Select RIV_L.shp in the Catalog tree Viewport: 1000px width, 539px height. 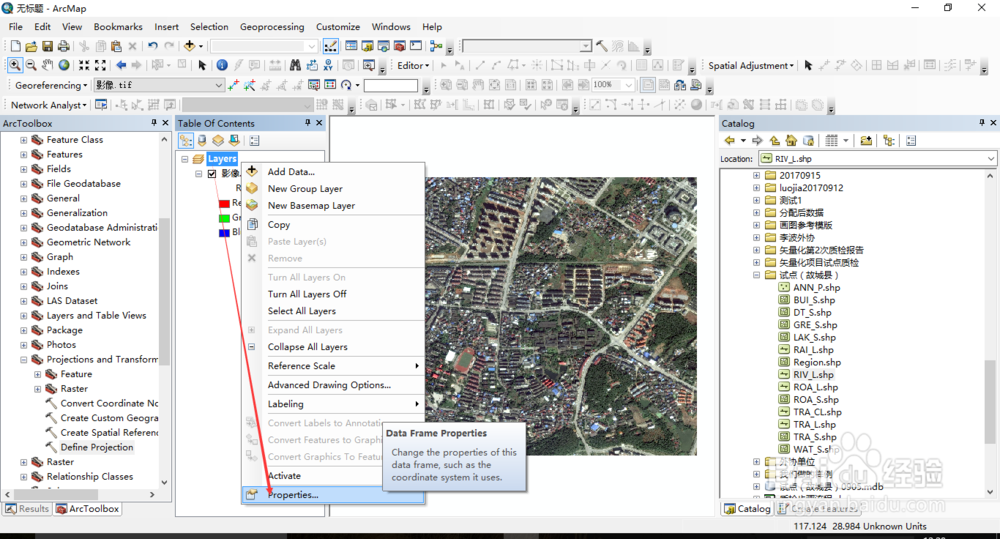pyautogui.click(x=813, y=375)
